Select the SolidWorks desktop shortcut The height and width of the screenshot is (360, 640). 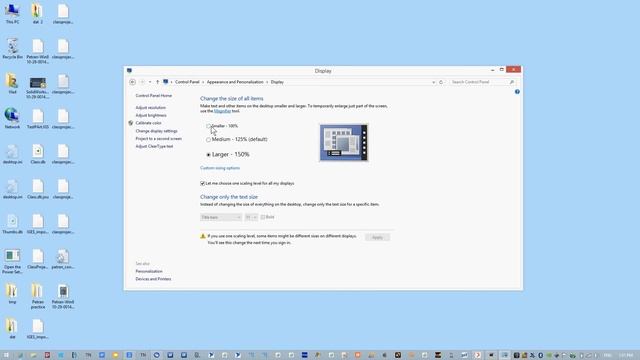click(38, 88)
